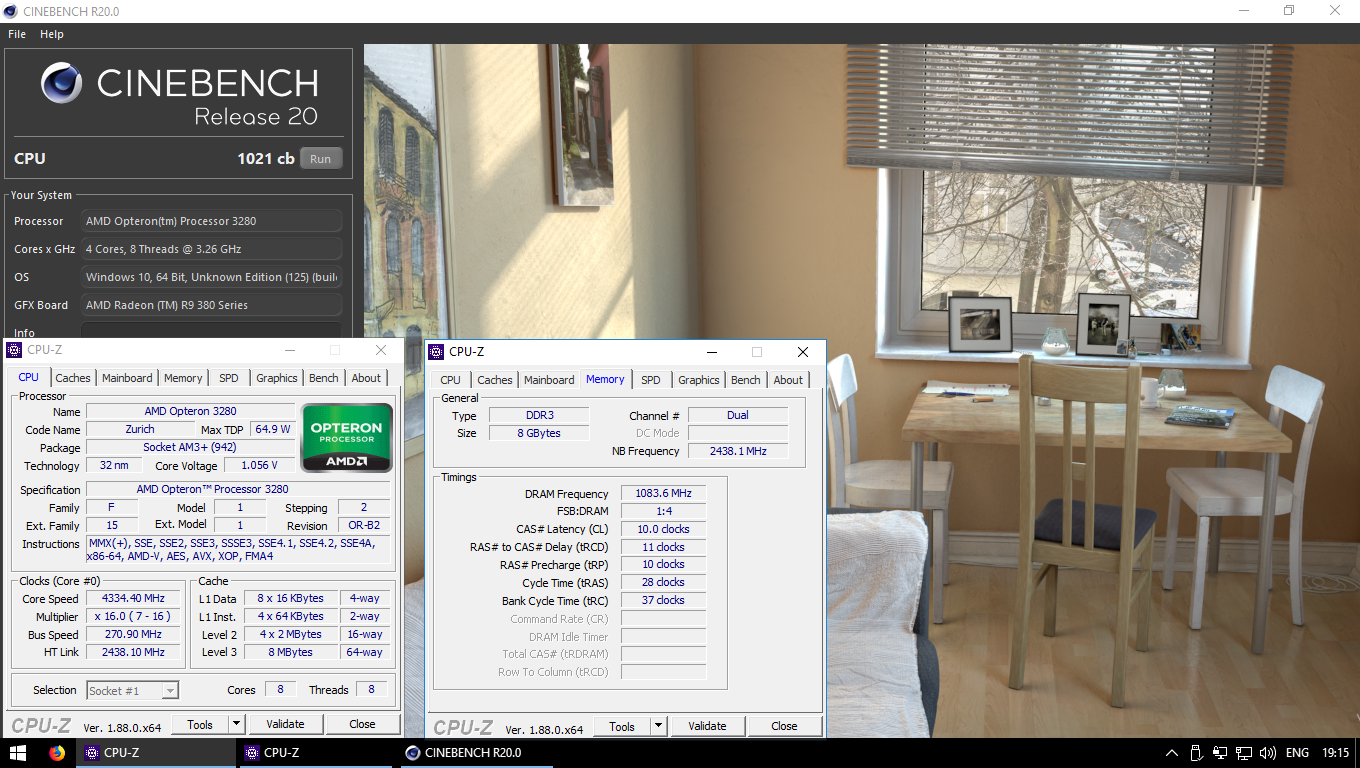The height and width of the screenshot is (768, 1360).
Task: Maximize the Cinebench window
Action: 1289,11
